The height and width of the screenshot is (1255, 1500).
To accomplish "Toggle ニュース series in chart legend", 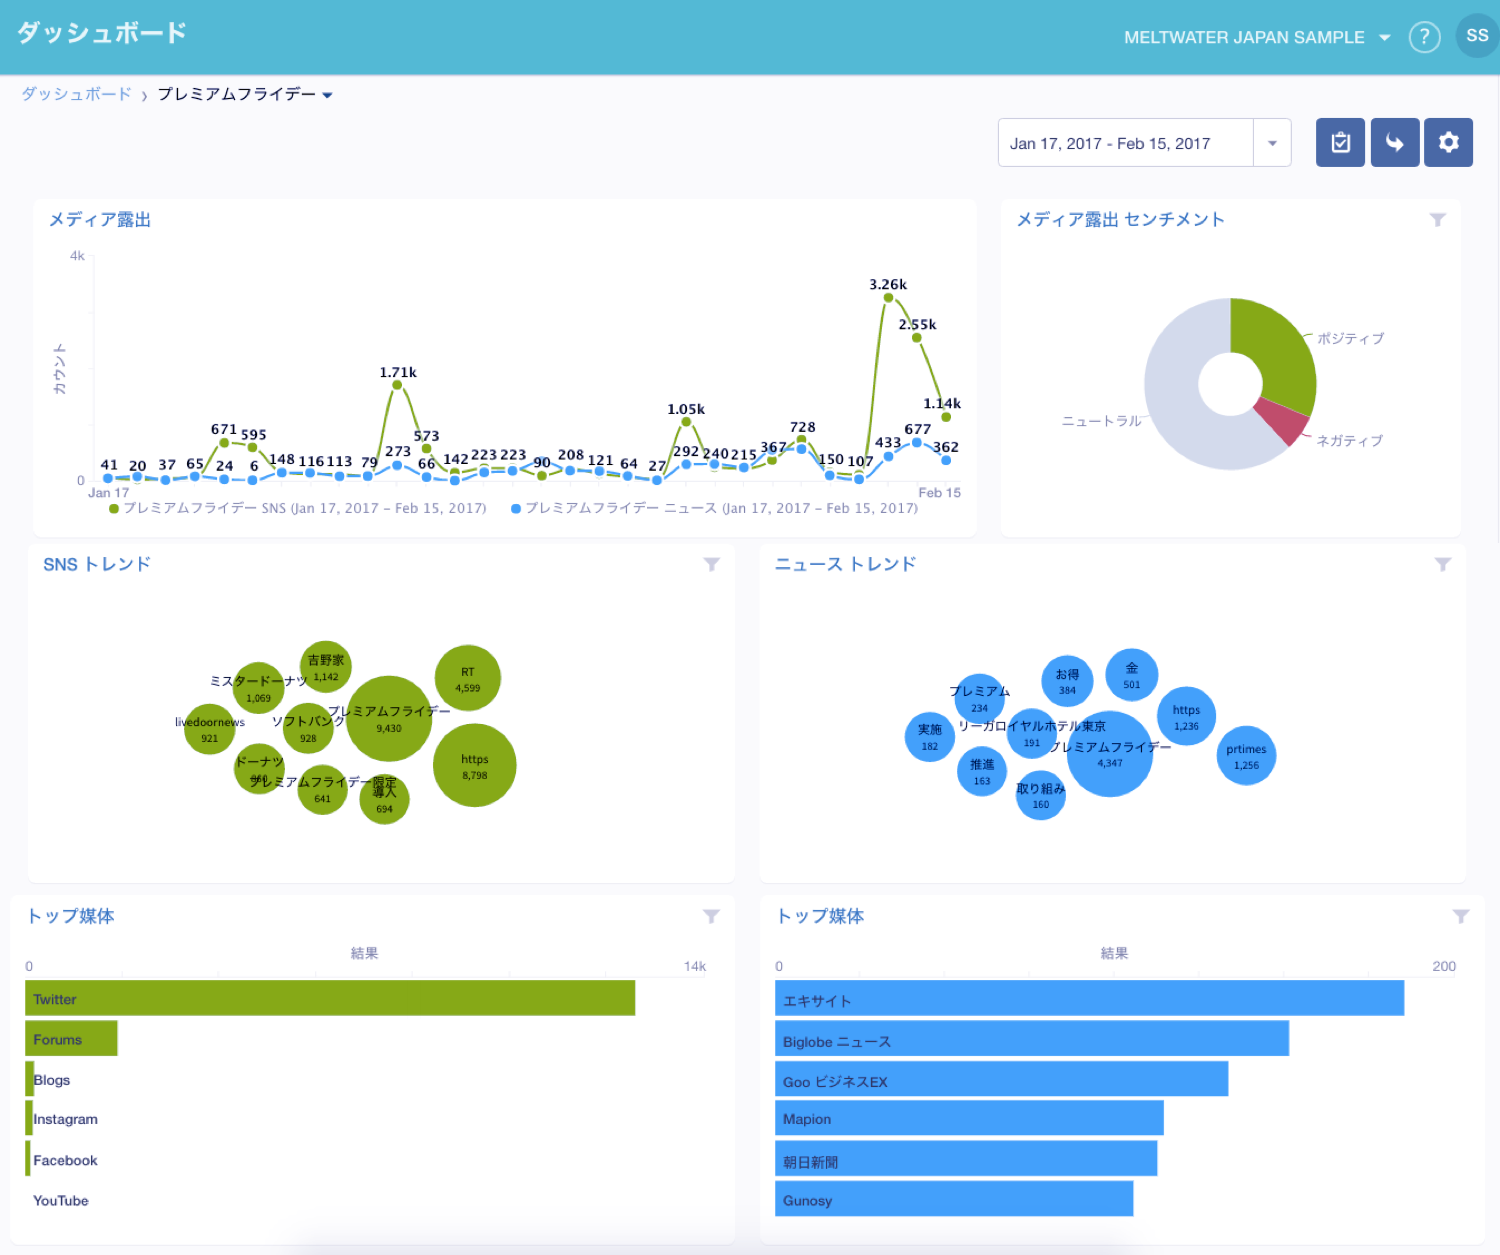I will pos(714,508).
